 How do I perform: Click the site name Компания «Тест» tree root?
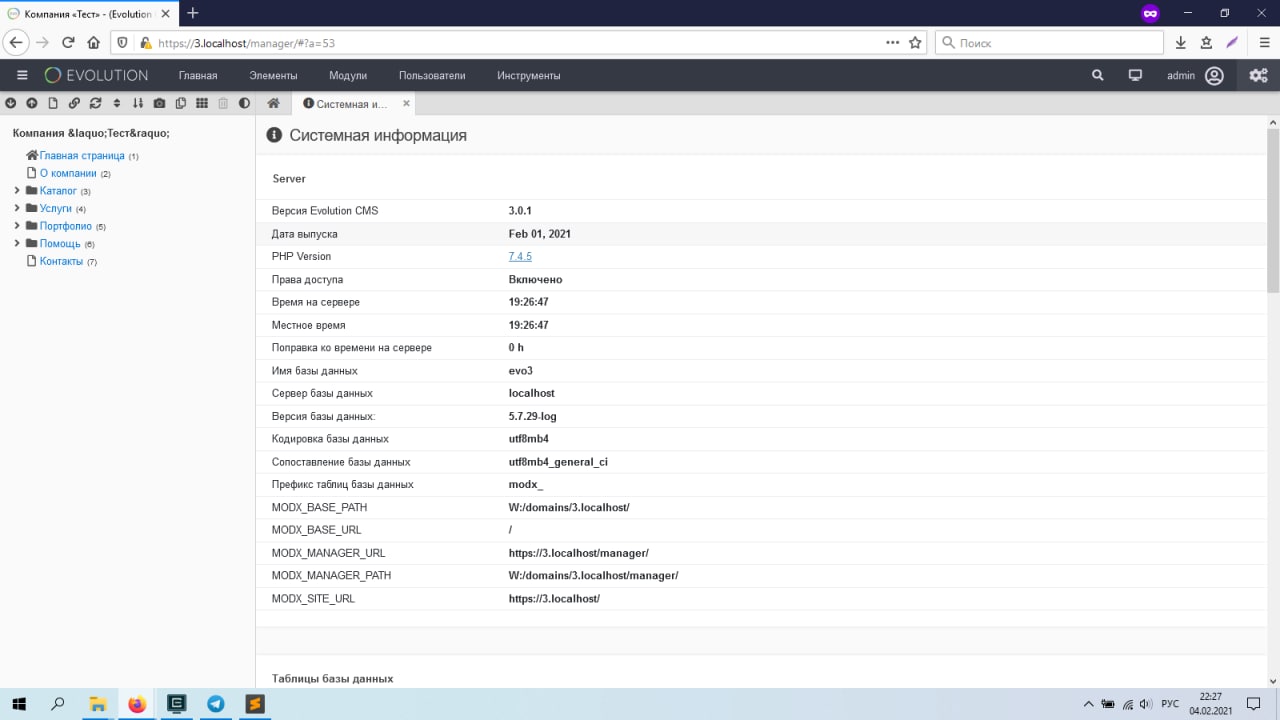pyautogui.click(x=91, y=133)
